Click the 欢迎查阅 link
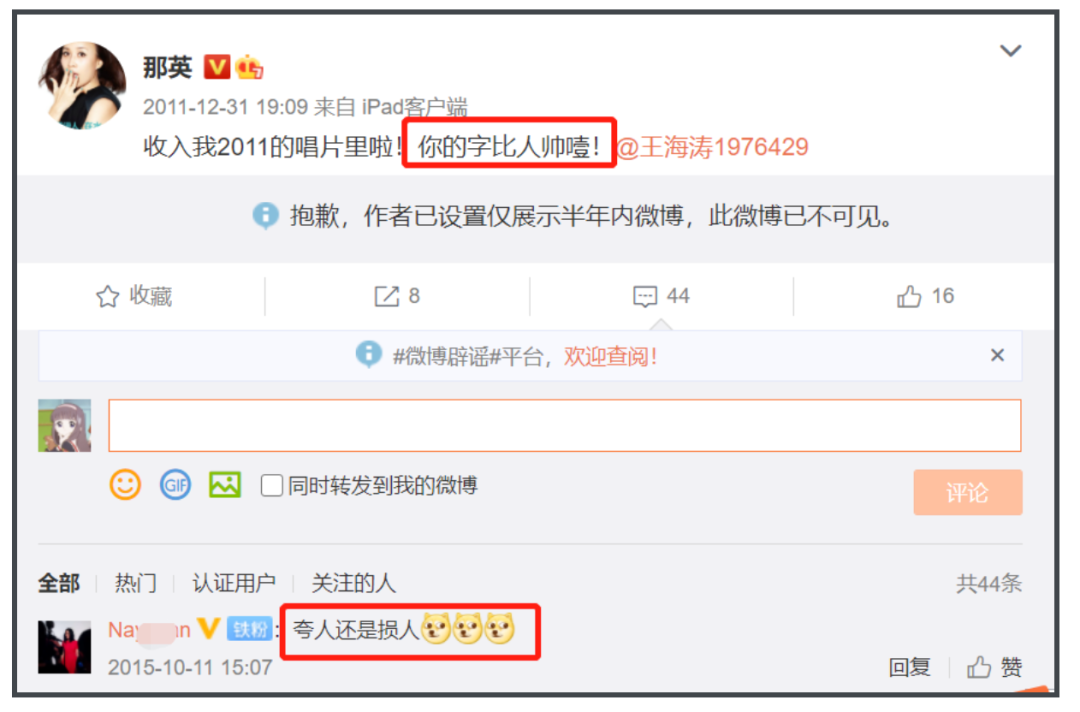Viewport: 1080px width, 712px height. pos(610,356)
